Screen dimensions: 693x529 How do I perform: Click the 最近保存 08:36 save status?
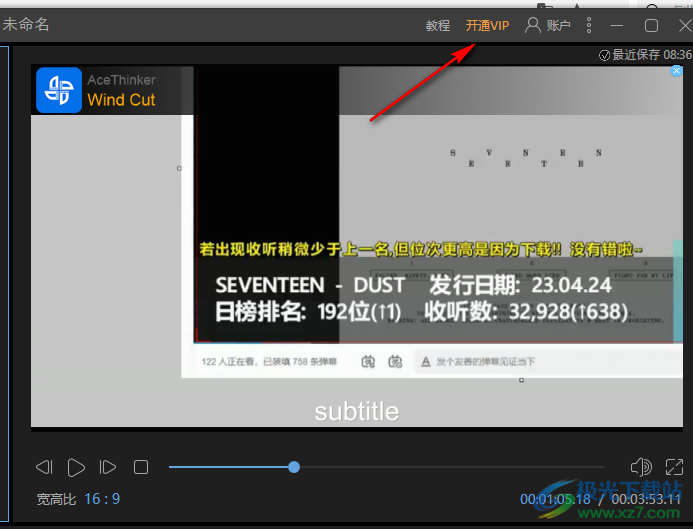(645, 55)
